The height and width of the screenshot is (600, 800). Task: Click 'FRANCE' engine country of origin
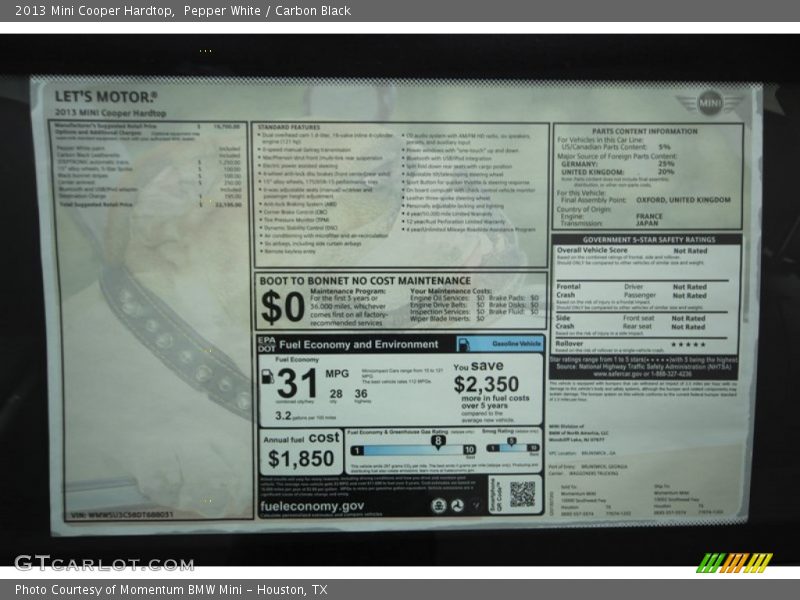click(x=649, y=216)
